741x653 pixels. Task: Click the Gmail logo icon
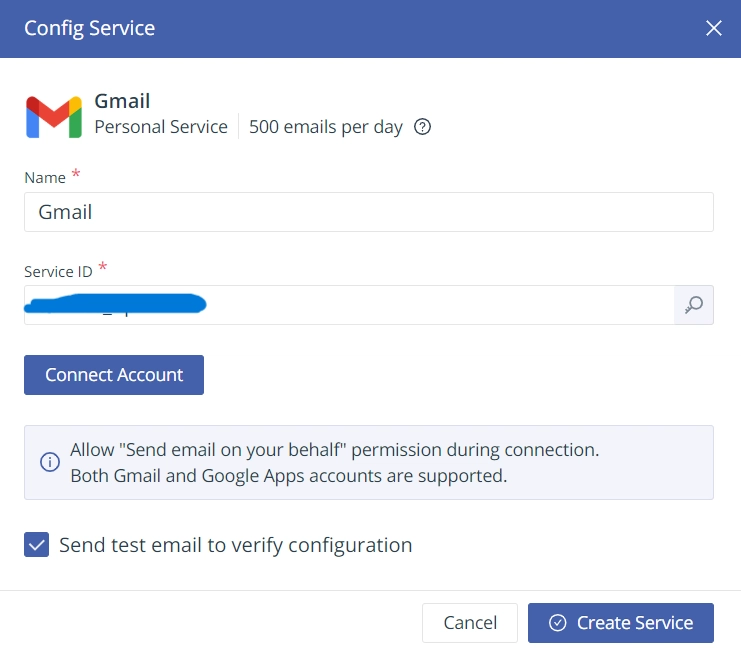pos(54,117)
